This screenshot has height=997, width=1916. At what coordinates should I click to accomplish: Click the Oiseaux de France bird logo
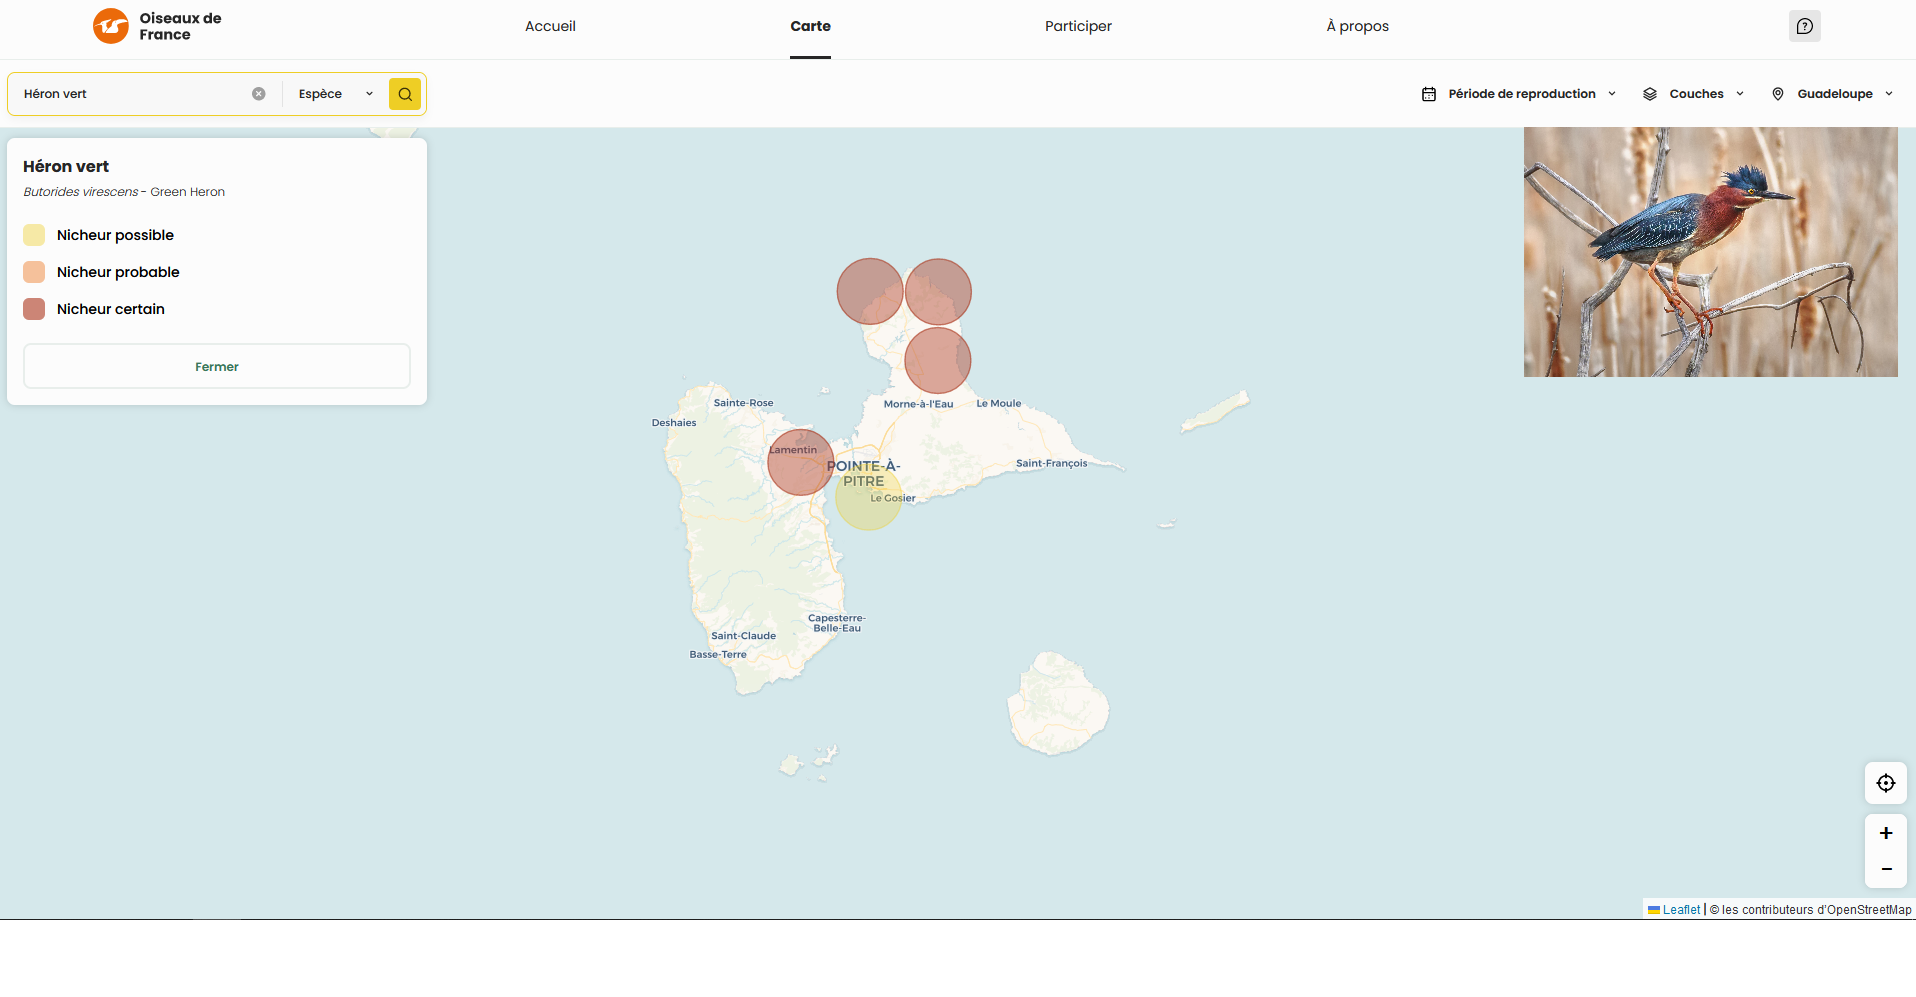[x=111, y=26]
